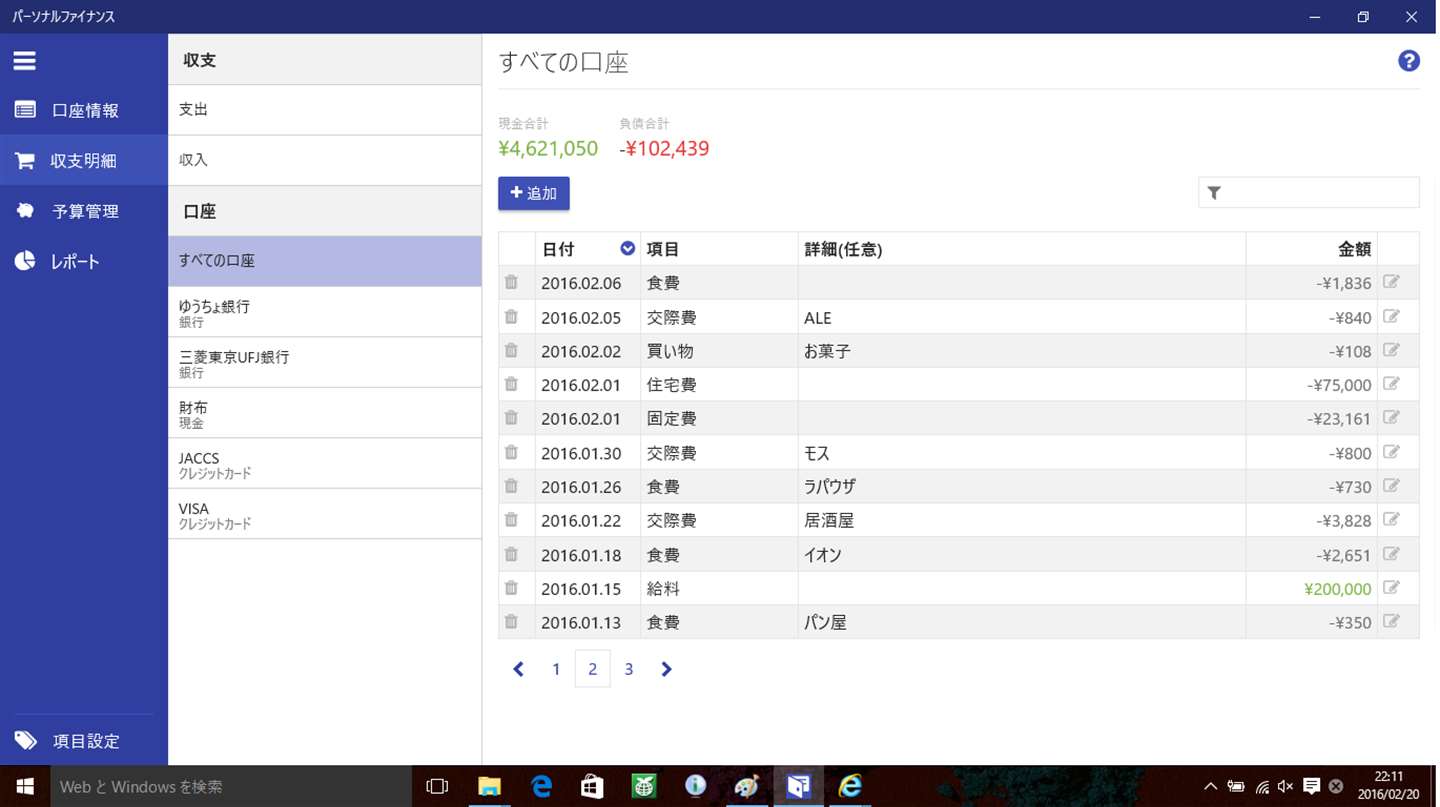Click the 追加 add button

tap(534, 193)
